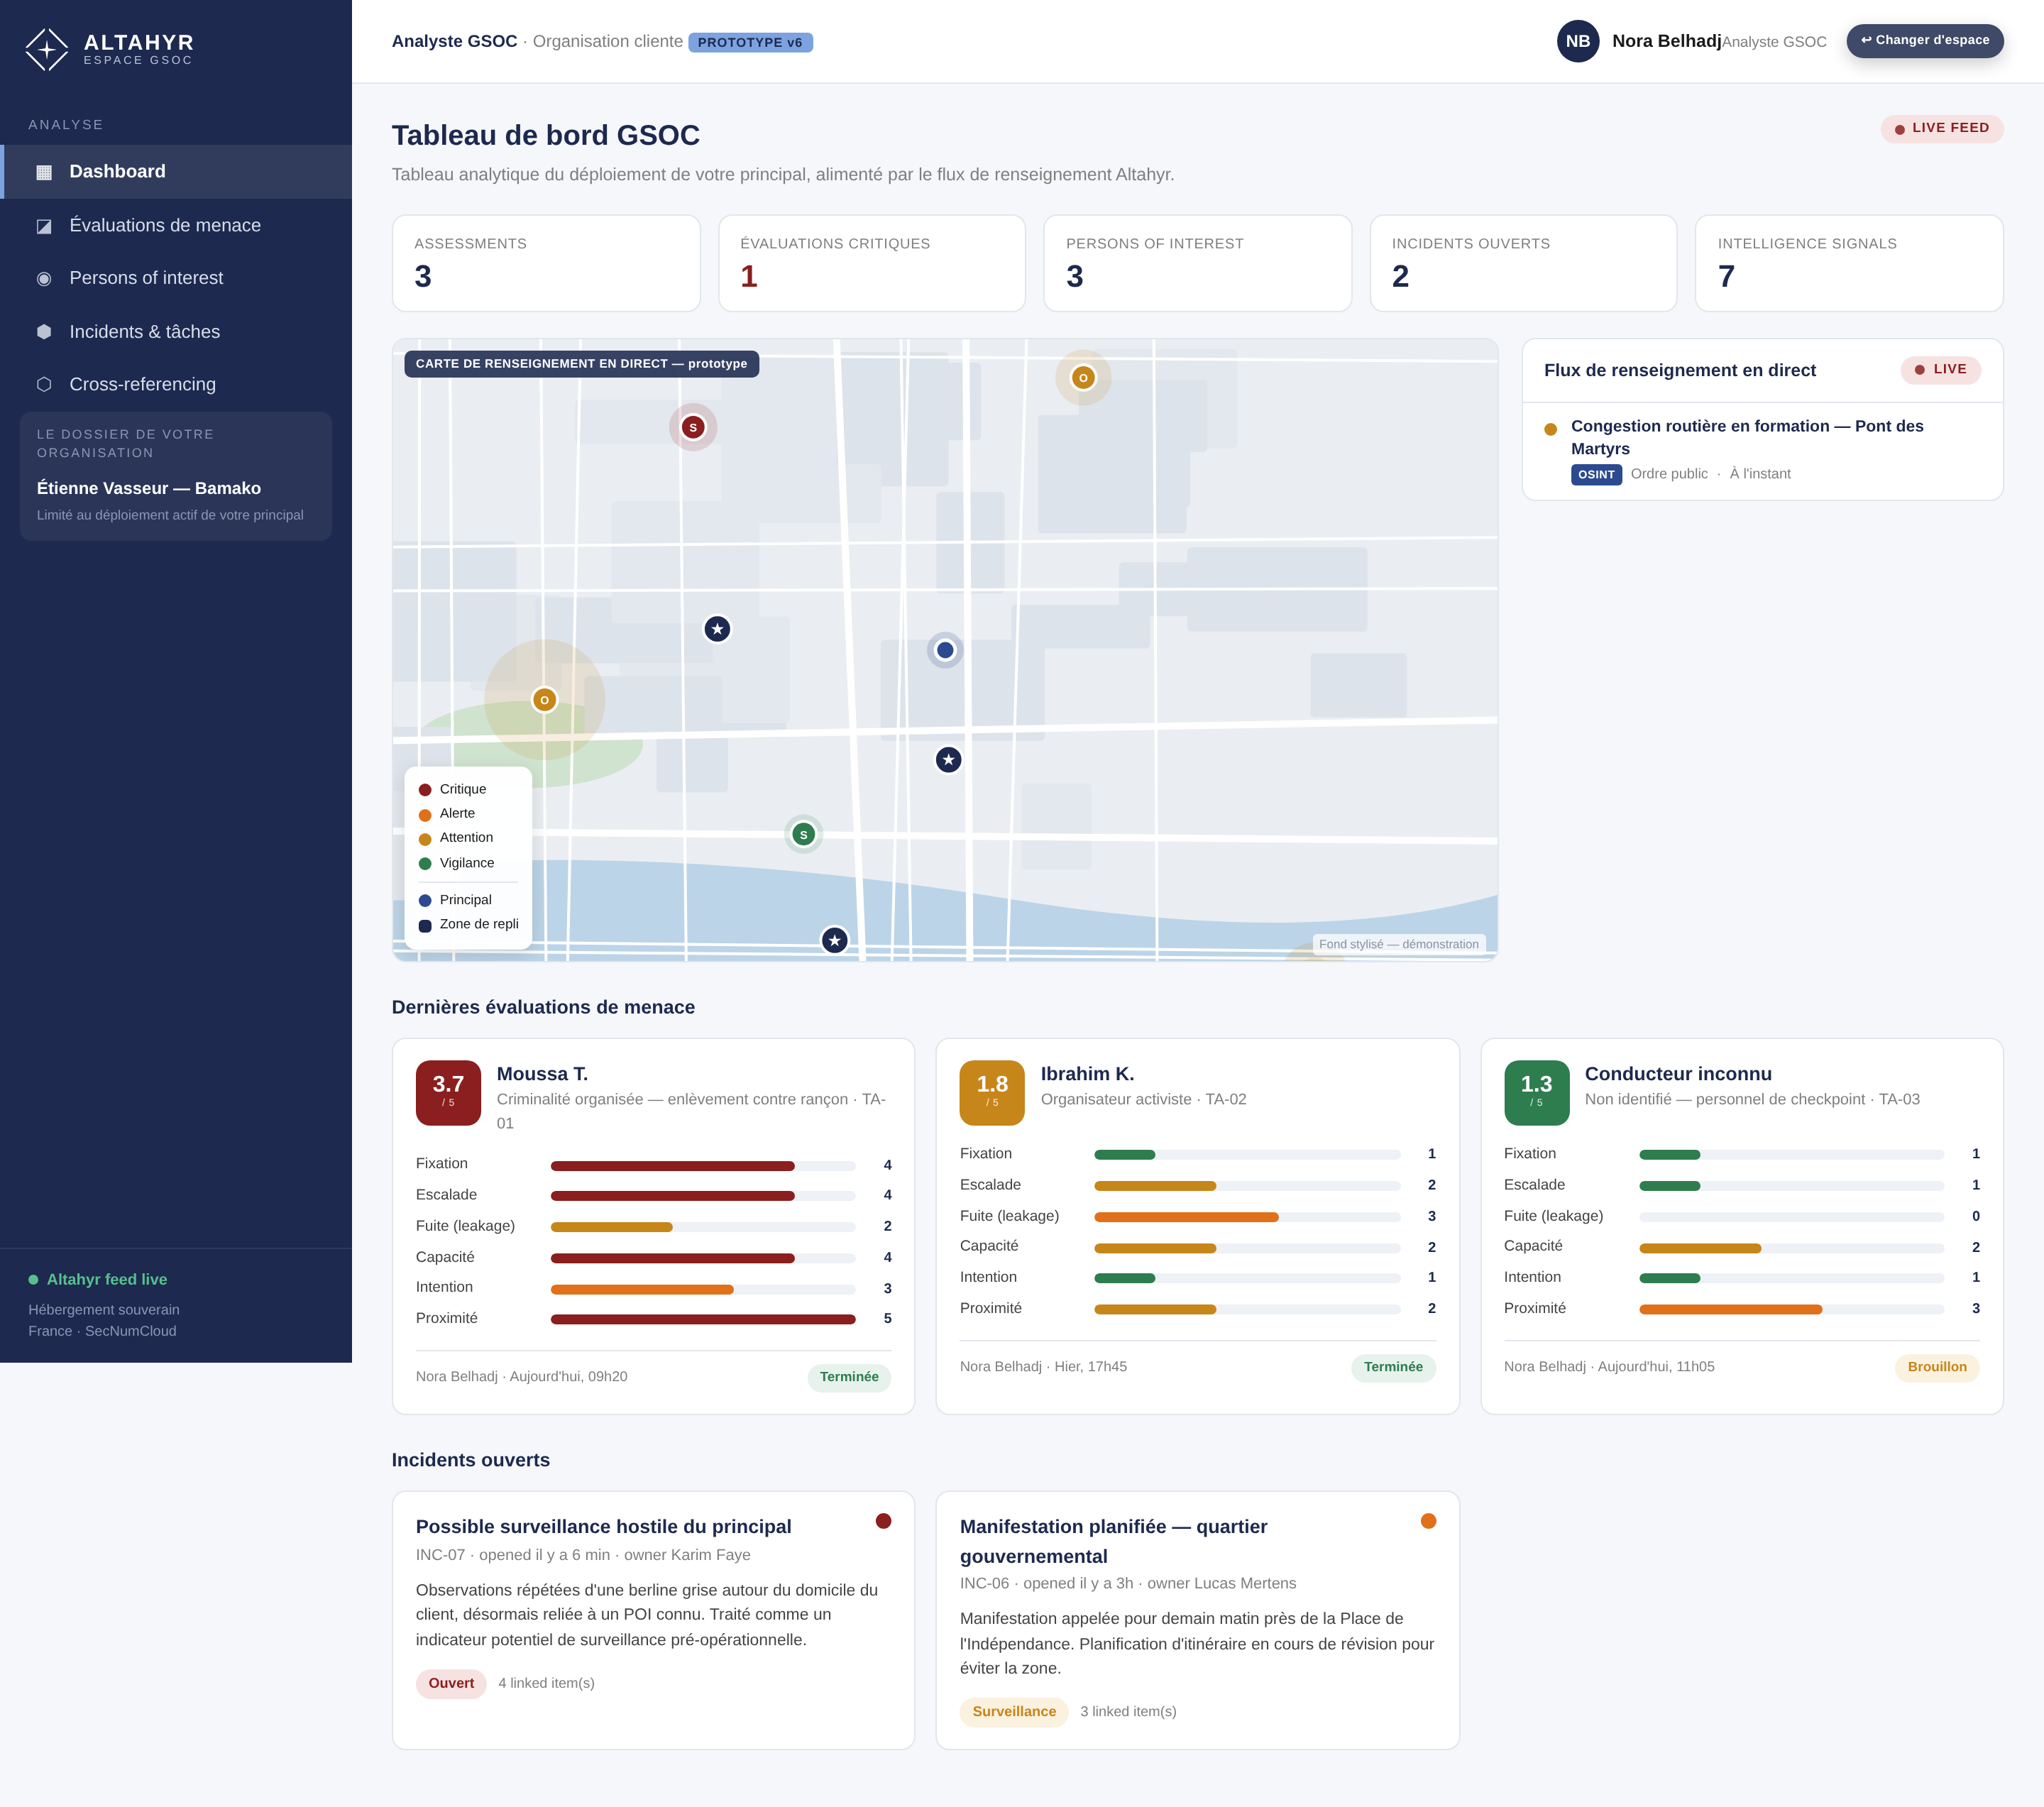The image size is (2044, 1807).
Task: Open the Incidents ouverts stat card
Action: tap(1523, 264)
